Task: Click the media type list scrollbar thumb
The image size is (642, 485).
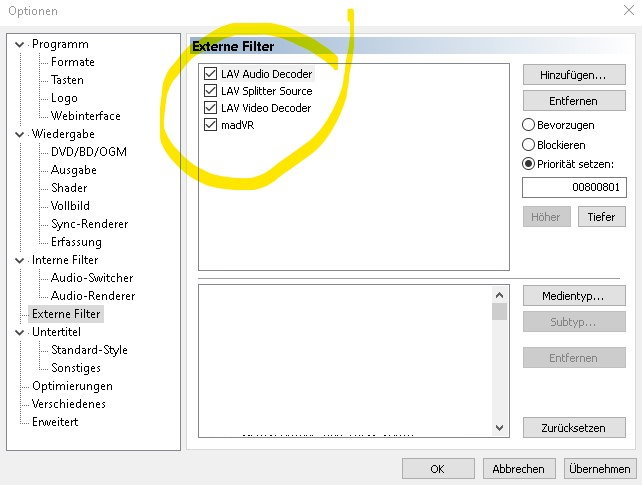Action: pos(499,312)
